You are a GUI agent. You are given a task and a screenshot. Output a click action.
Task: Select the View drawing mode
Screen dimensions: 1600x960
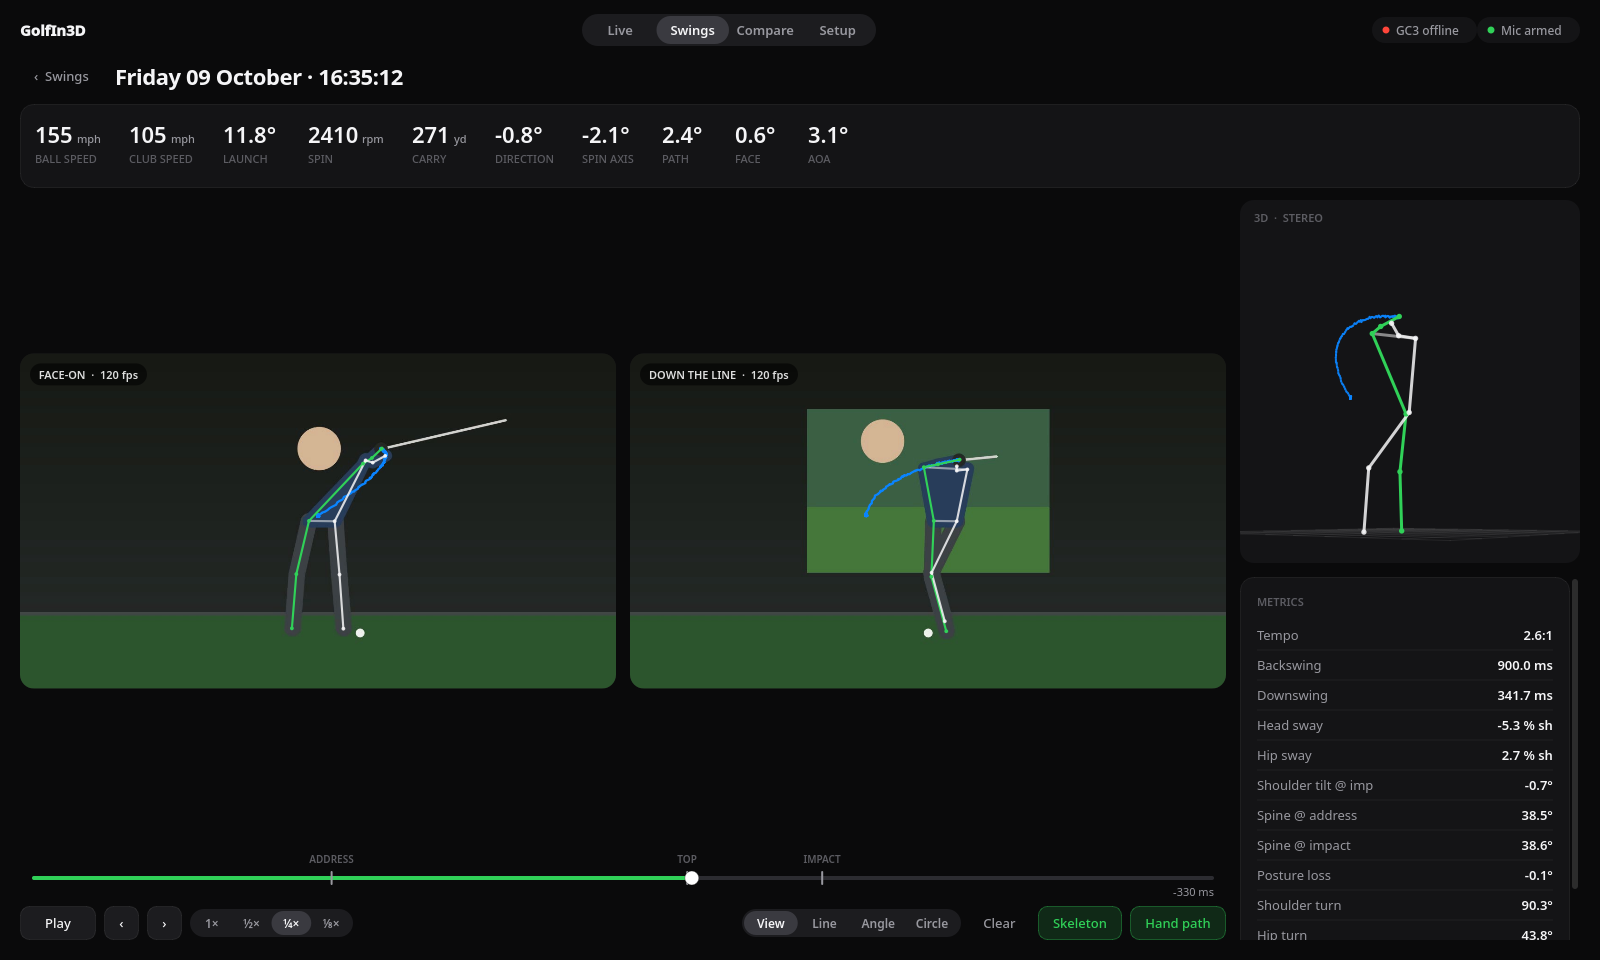[771, 923]
